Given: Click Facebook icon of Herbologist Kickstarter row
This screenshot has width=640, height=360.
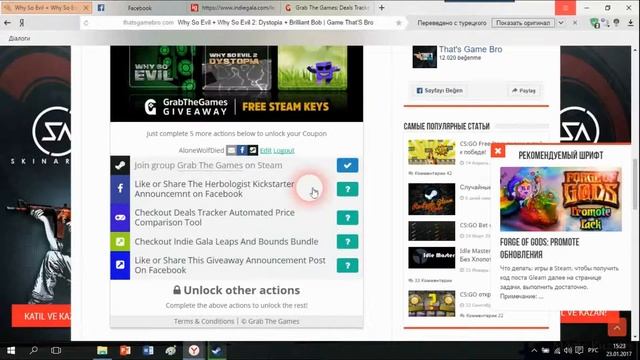Looking at the screenshot, I should coord(120,189).
